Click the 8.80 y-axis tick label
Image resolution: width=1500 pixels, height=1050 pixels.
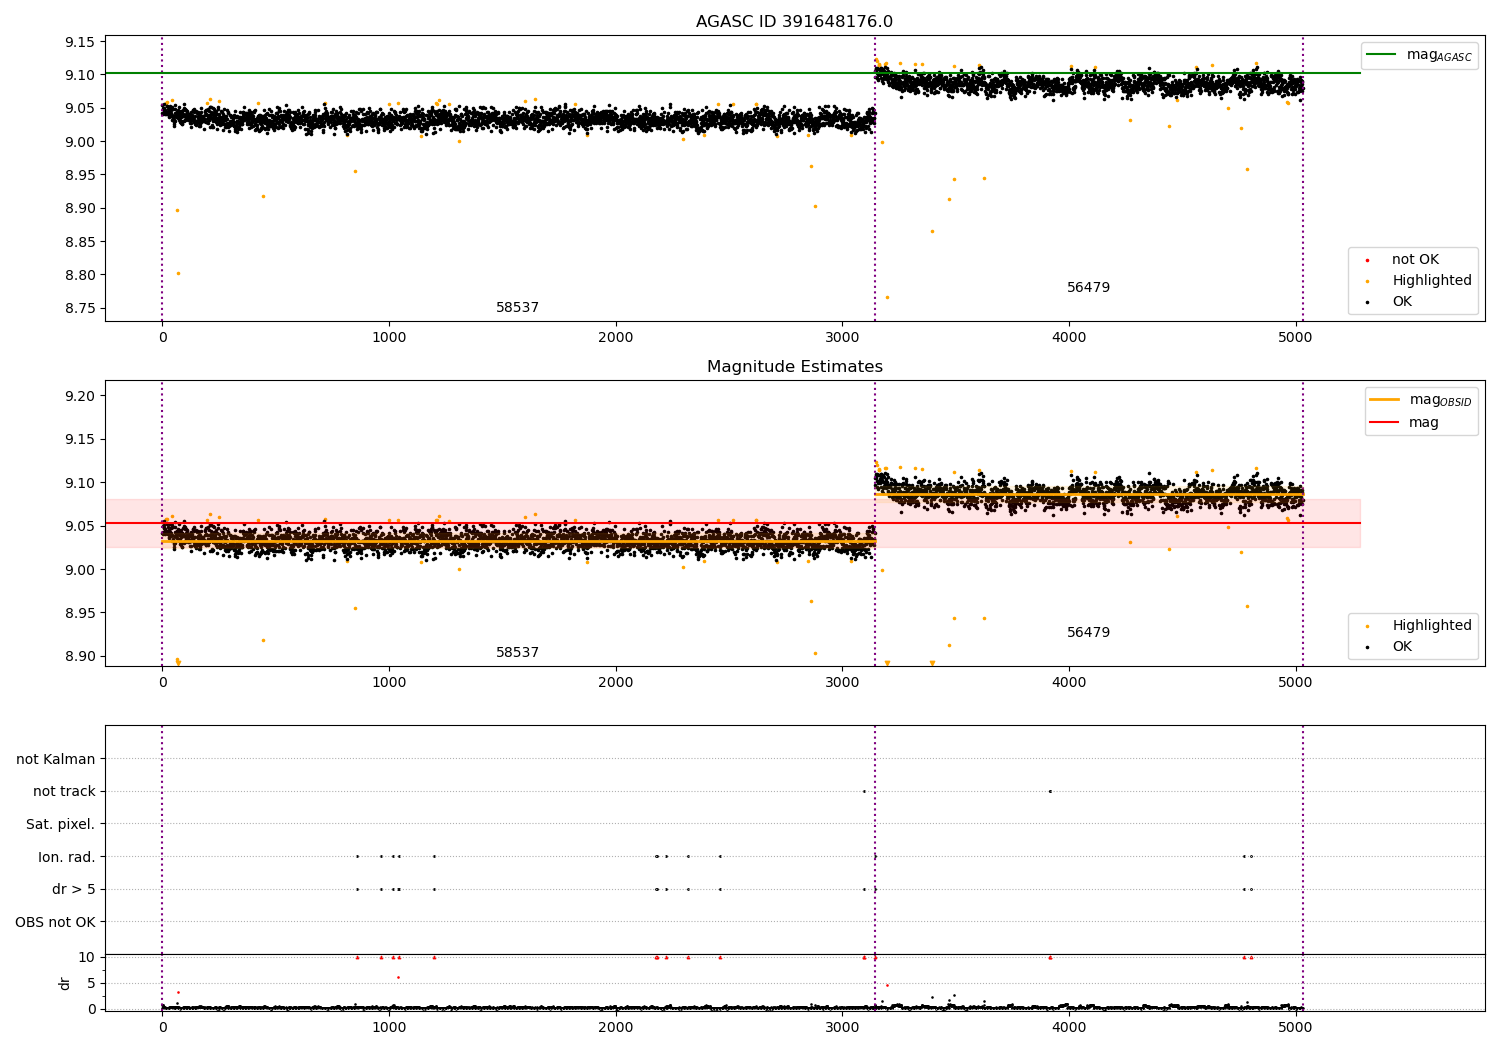point(79,275)
